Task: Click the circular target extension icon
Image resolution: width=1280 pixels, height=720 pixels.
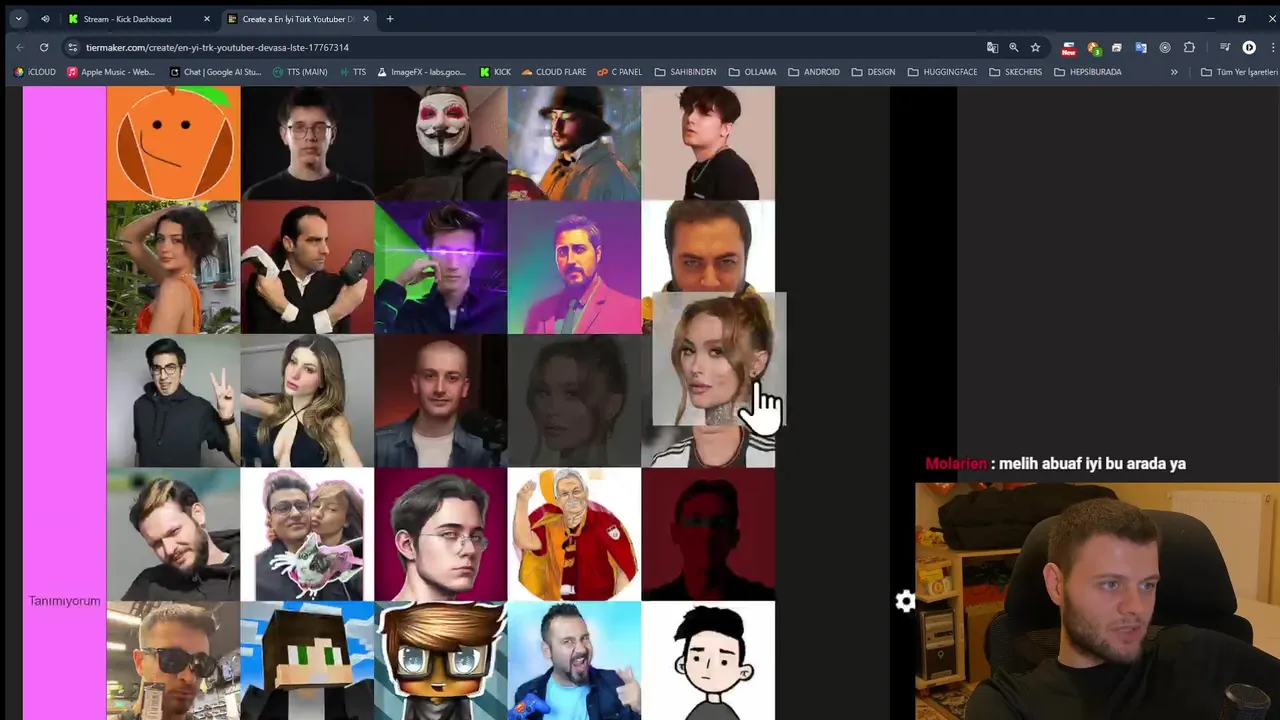Action: pyautogui.click(x=1165, y=47)
